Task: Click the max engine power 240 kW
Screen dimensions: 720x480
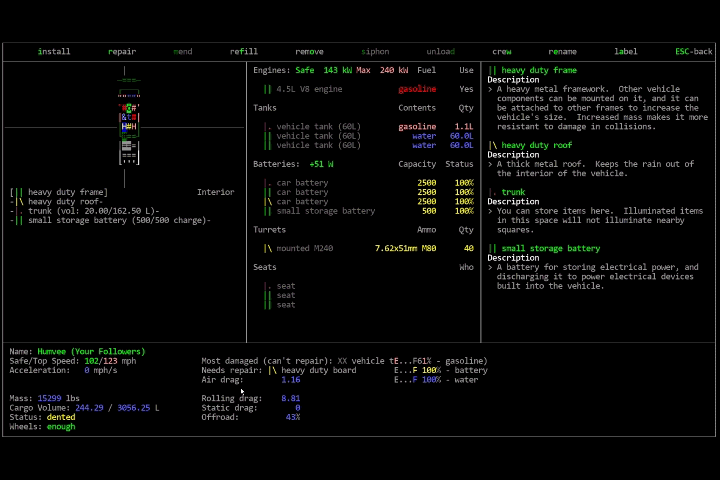Action: [x=394, y=70]
